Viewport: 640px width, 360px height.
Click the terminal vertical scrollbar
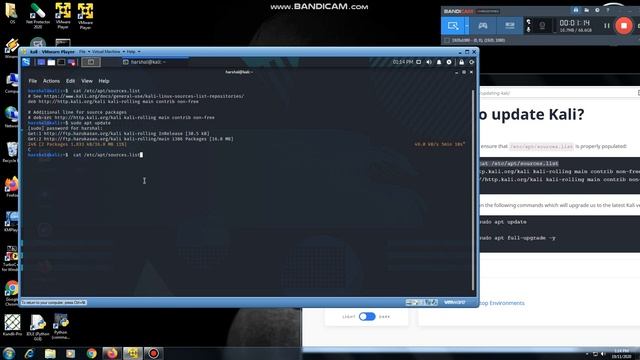pos(473,190)
